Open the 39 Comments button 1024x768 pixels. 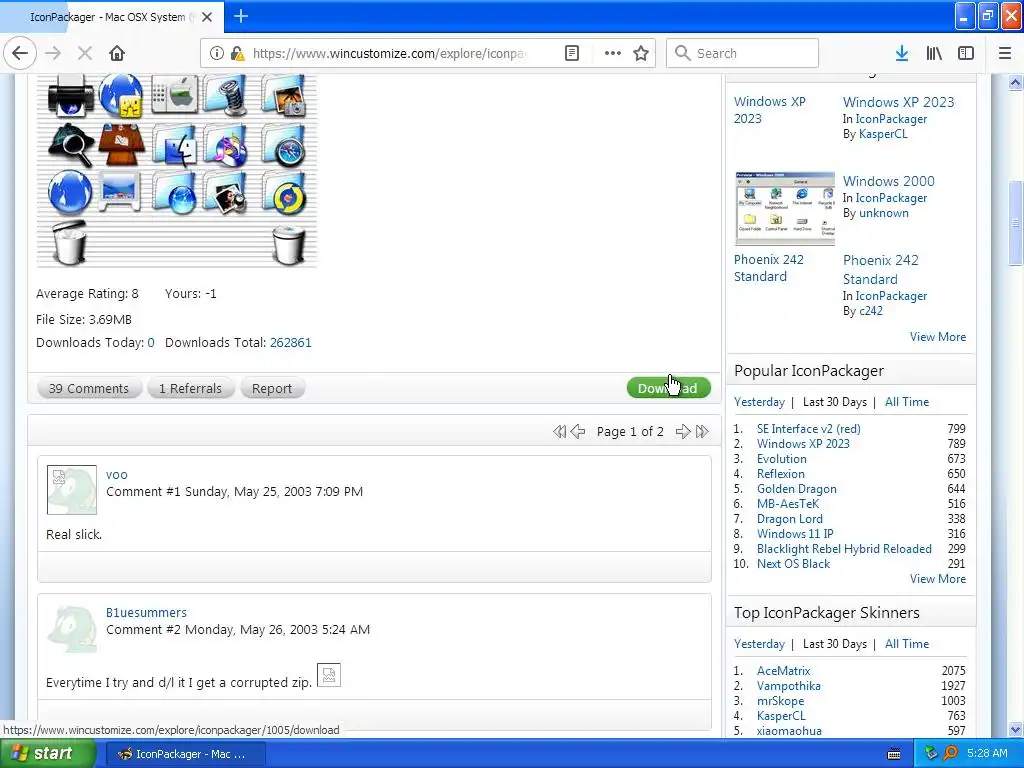(x=89, y=388)
